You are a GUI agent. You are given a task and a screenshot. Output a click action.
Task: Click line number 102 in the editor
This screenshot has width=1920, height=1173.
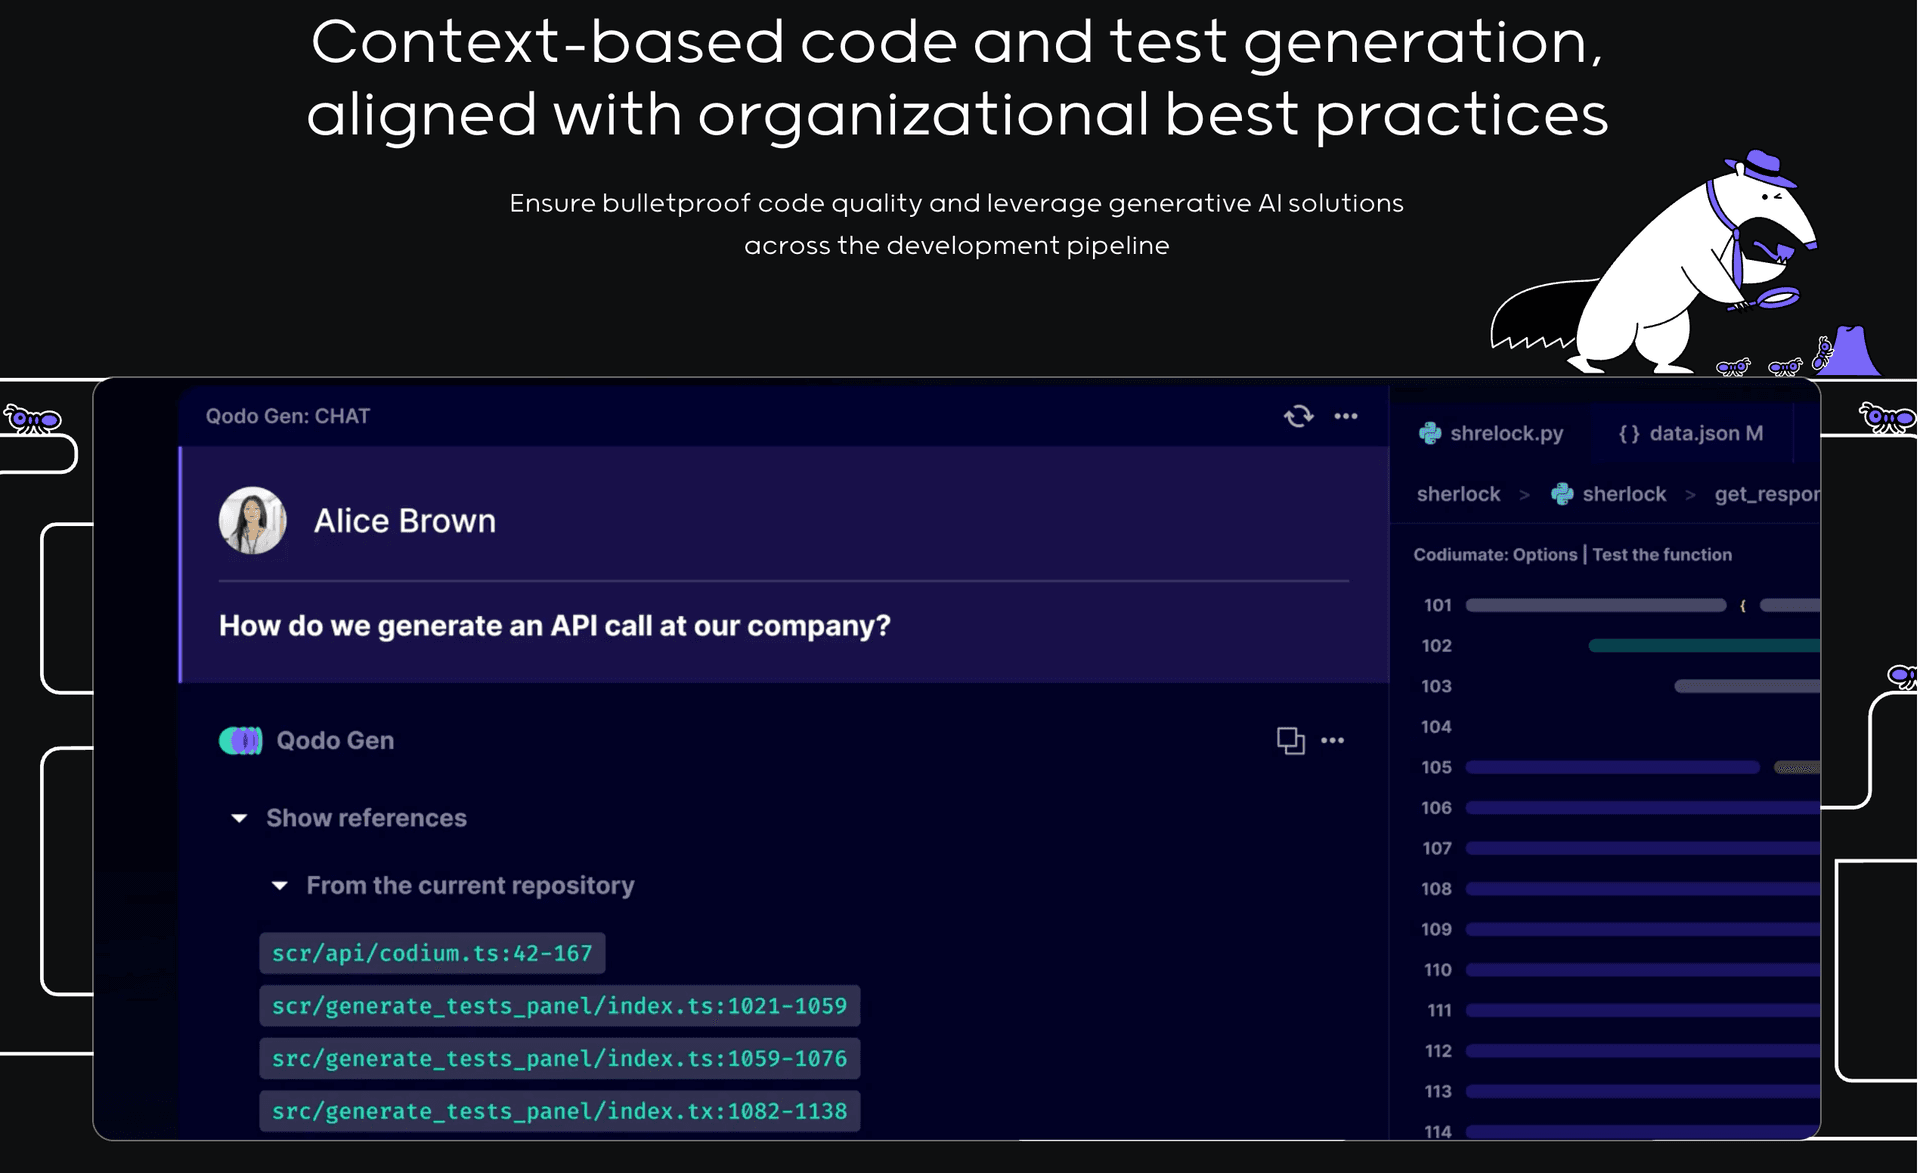(x=1437, y=646)
